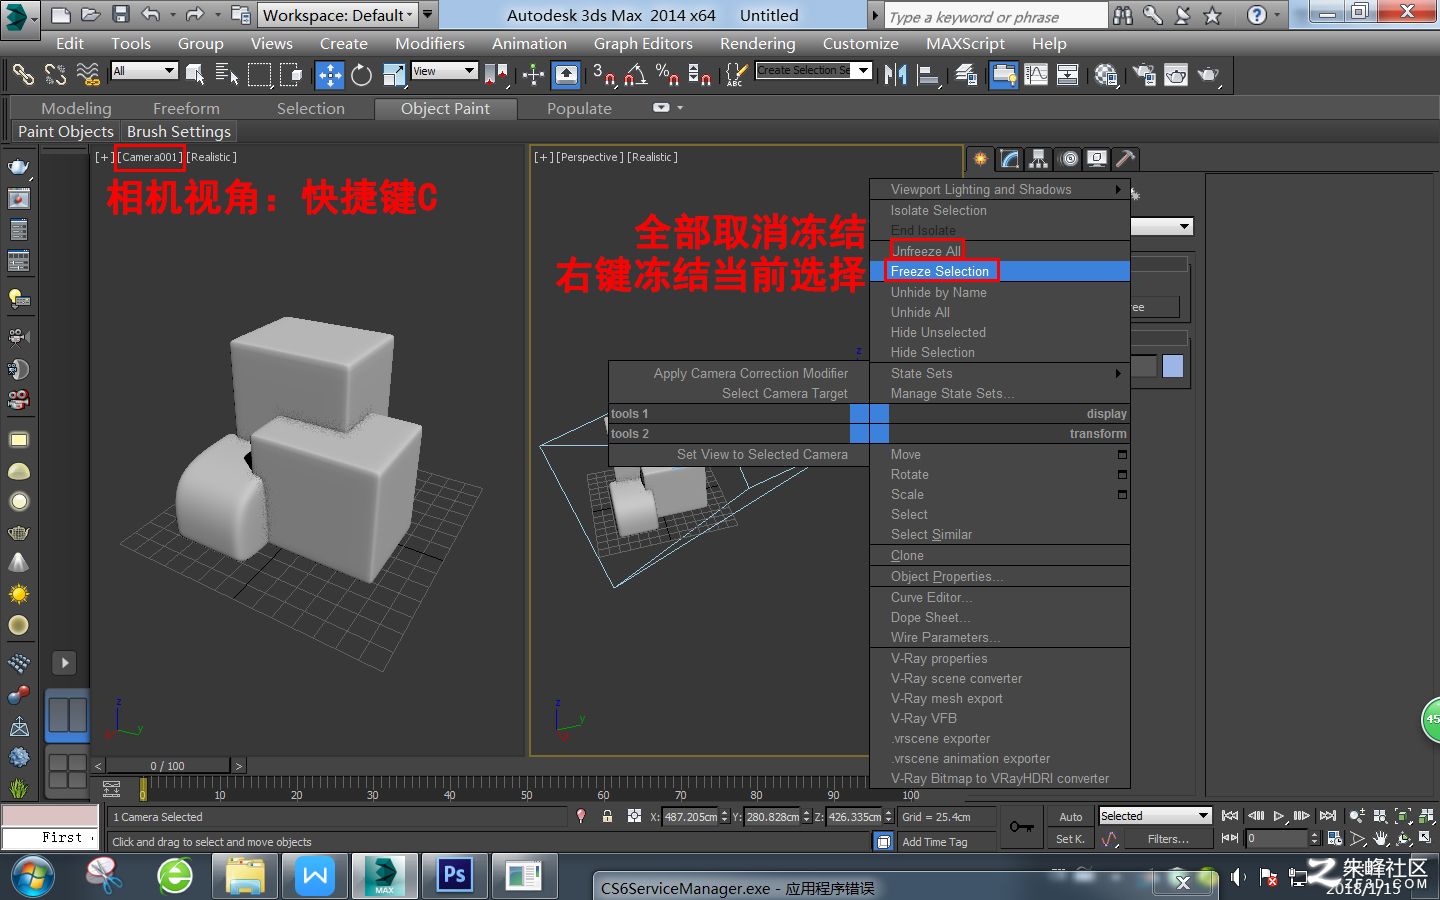Toggle Auto key mode button
This screenshot has width=1440, height=900.
coord(1070,816)
